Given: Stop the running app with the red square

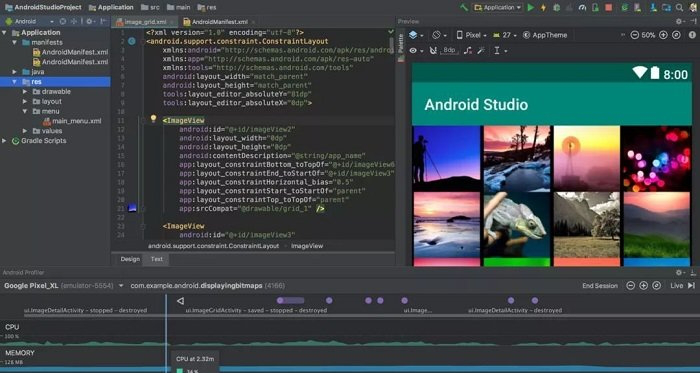Looking at the screenshot, I should pos(608,8).
